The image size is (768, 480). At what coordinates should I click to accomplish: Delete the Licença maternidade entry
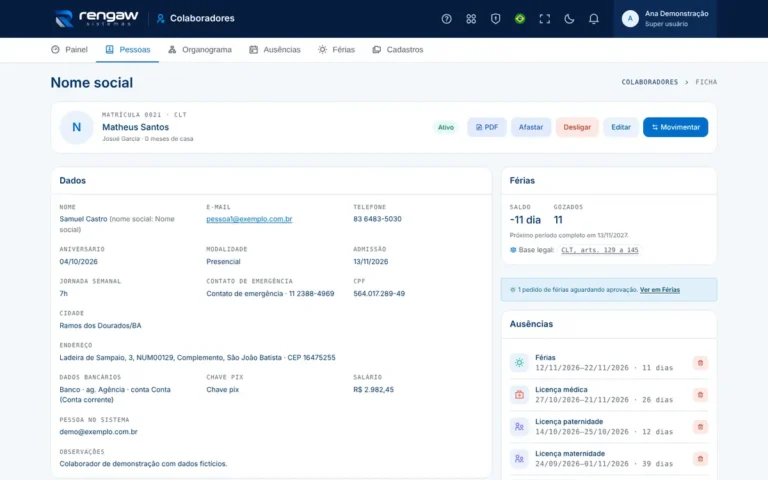700,459
